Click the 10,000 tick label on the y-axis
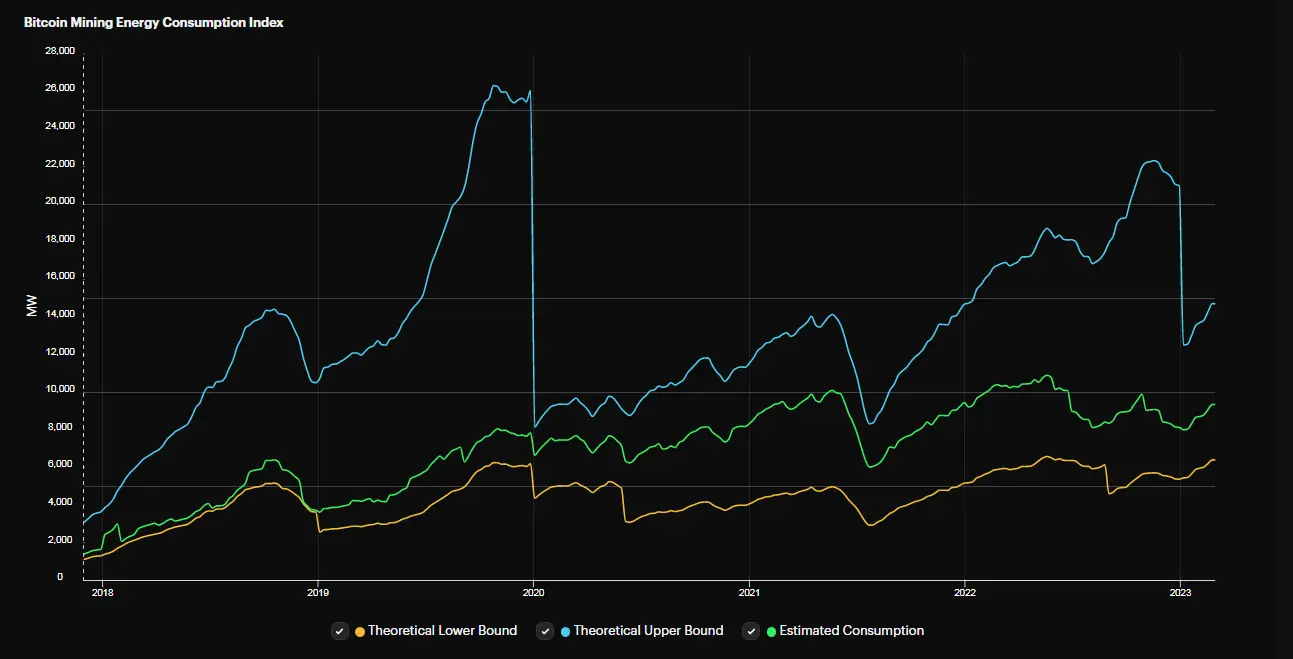The height and width of the screenshot is (659, 1293). 59,389
